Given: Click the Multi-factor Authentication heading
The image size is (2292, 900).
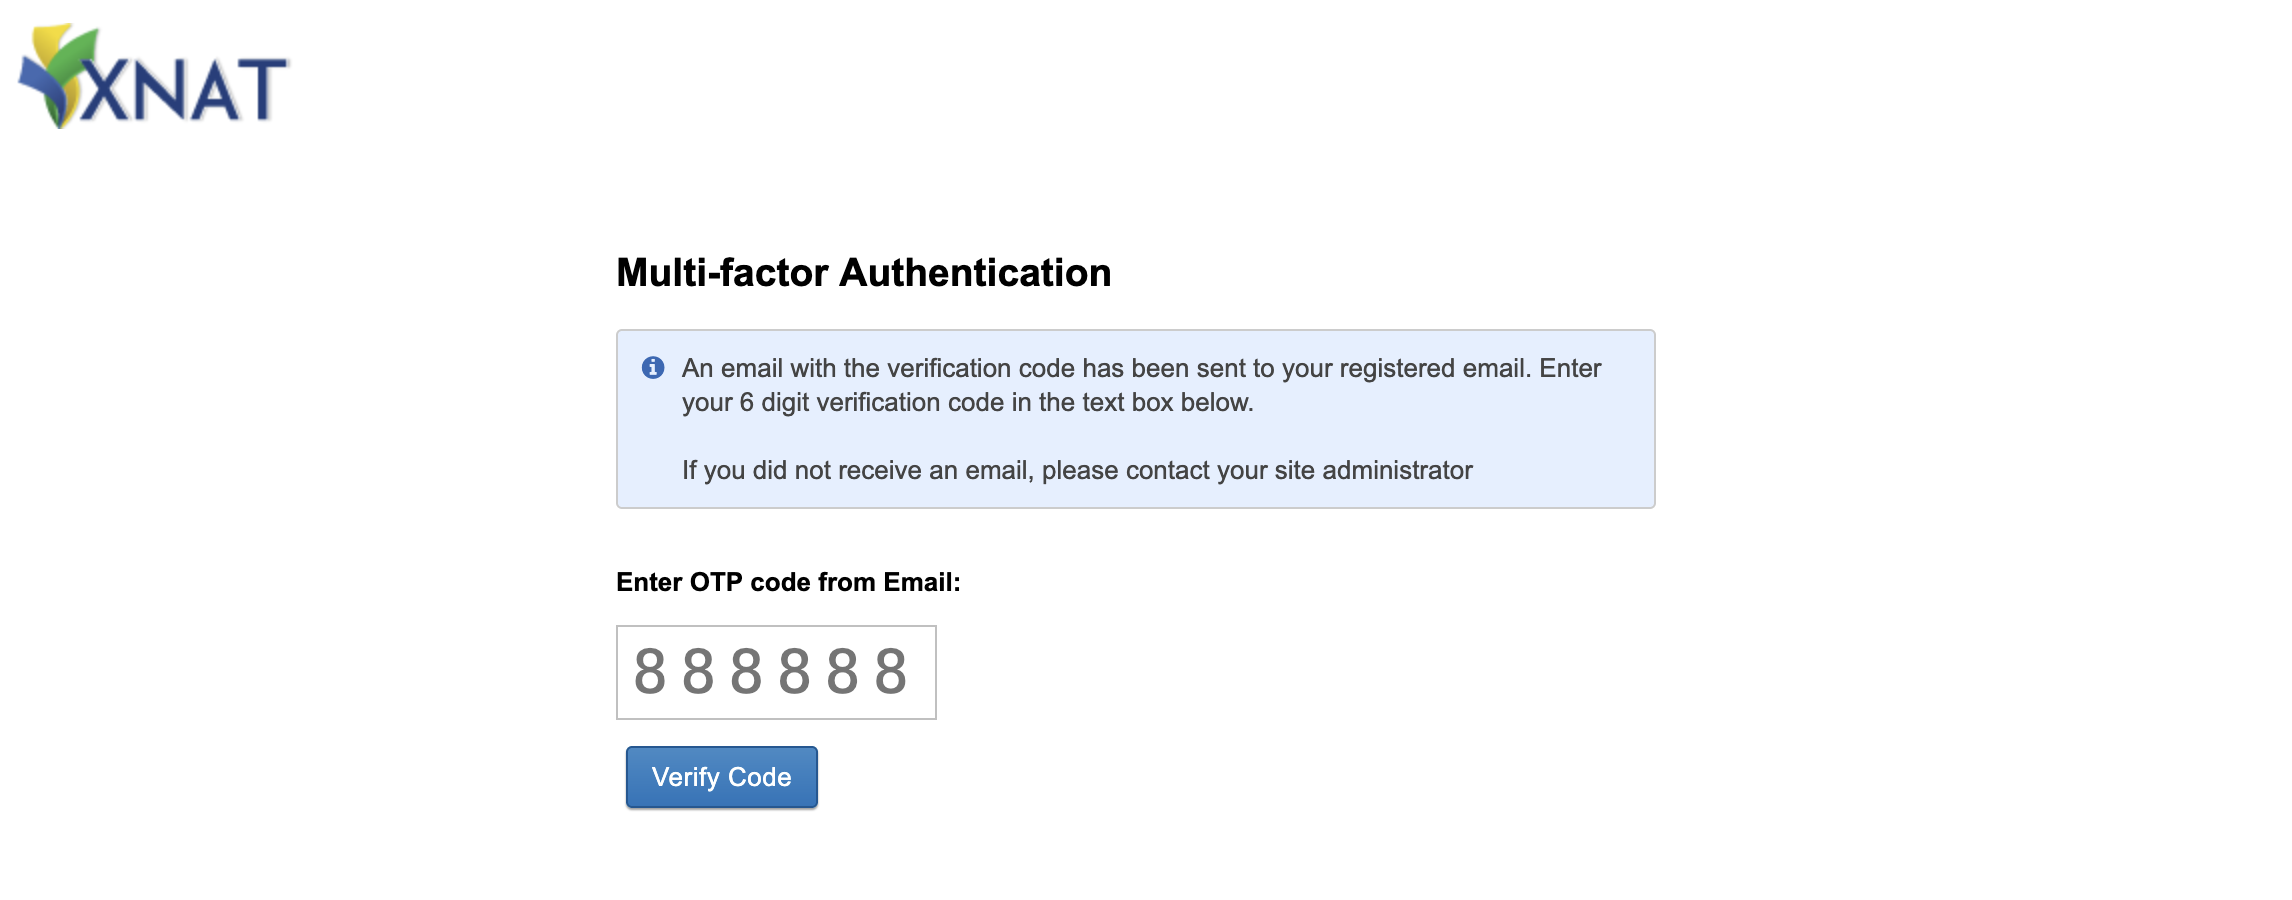Looking at the screenshot, I should [x=863, y=273].
